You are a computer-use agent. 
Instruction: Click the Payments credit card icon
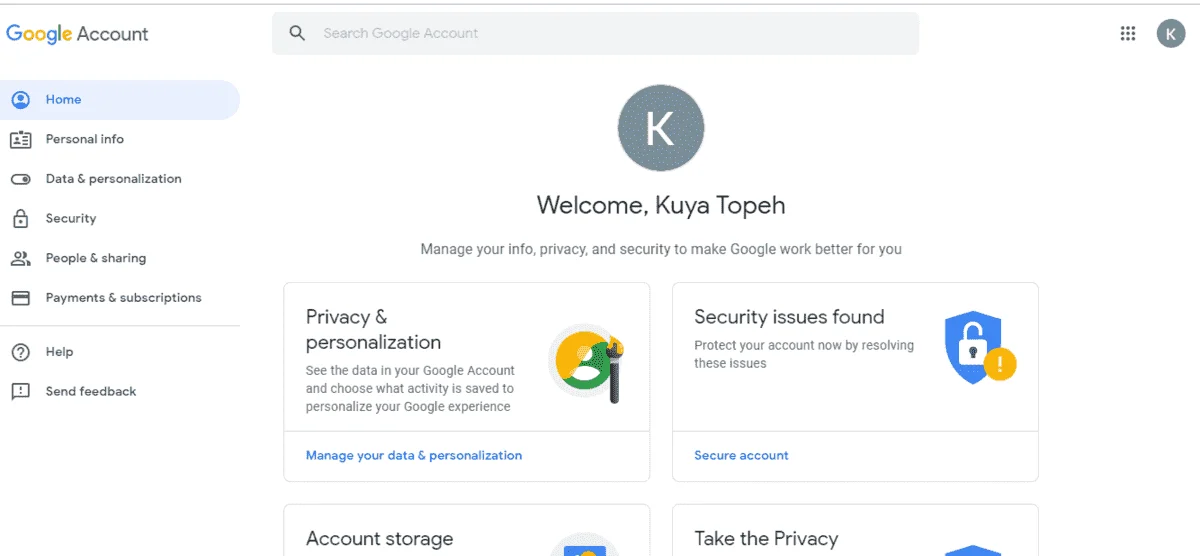pyautogui.click(x=20, y=298)
